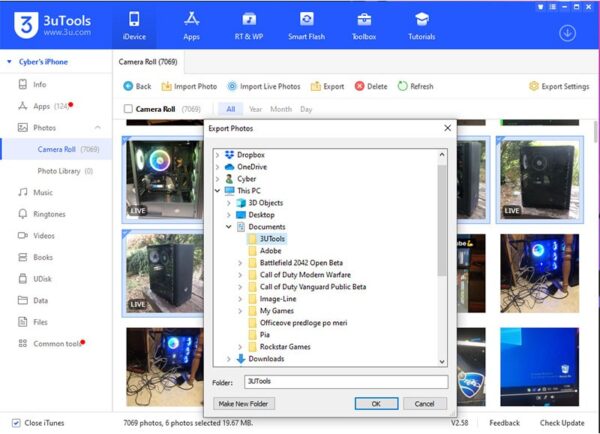
Task: Open the Tutorials graduation cap icon
Action: click(x=421, y=19)
